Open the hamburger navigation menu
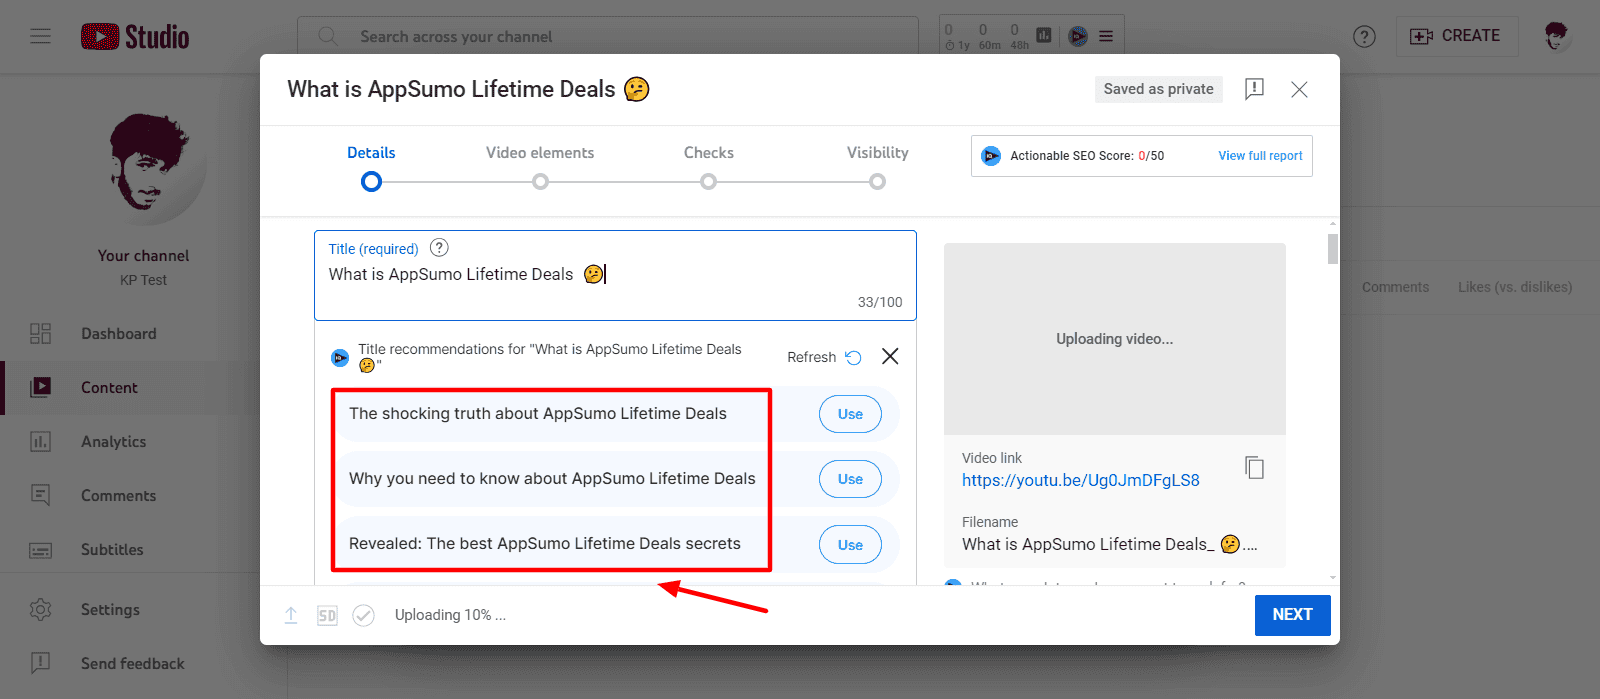 40,36
